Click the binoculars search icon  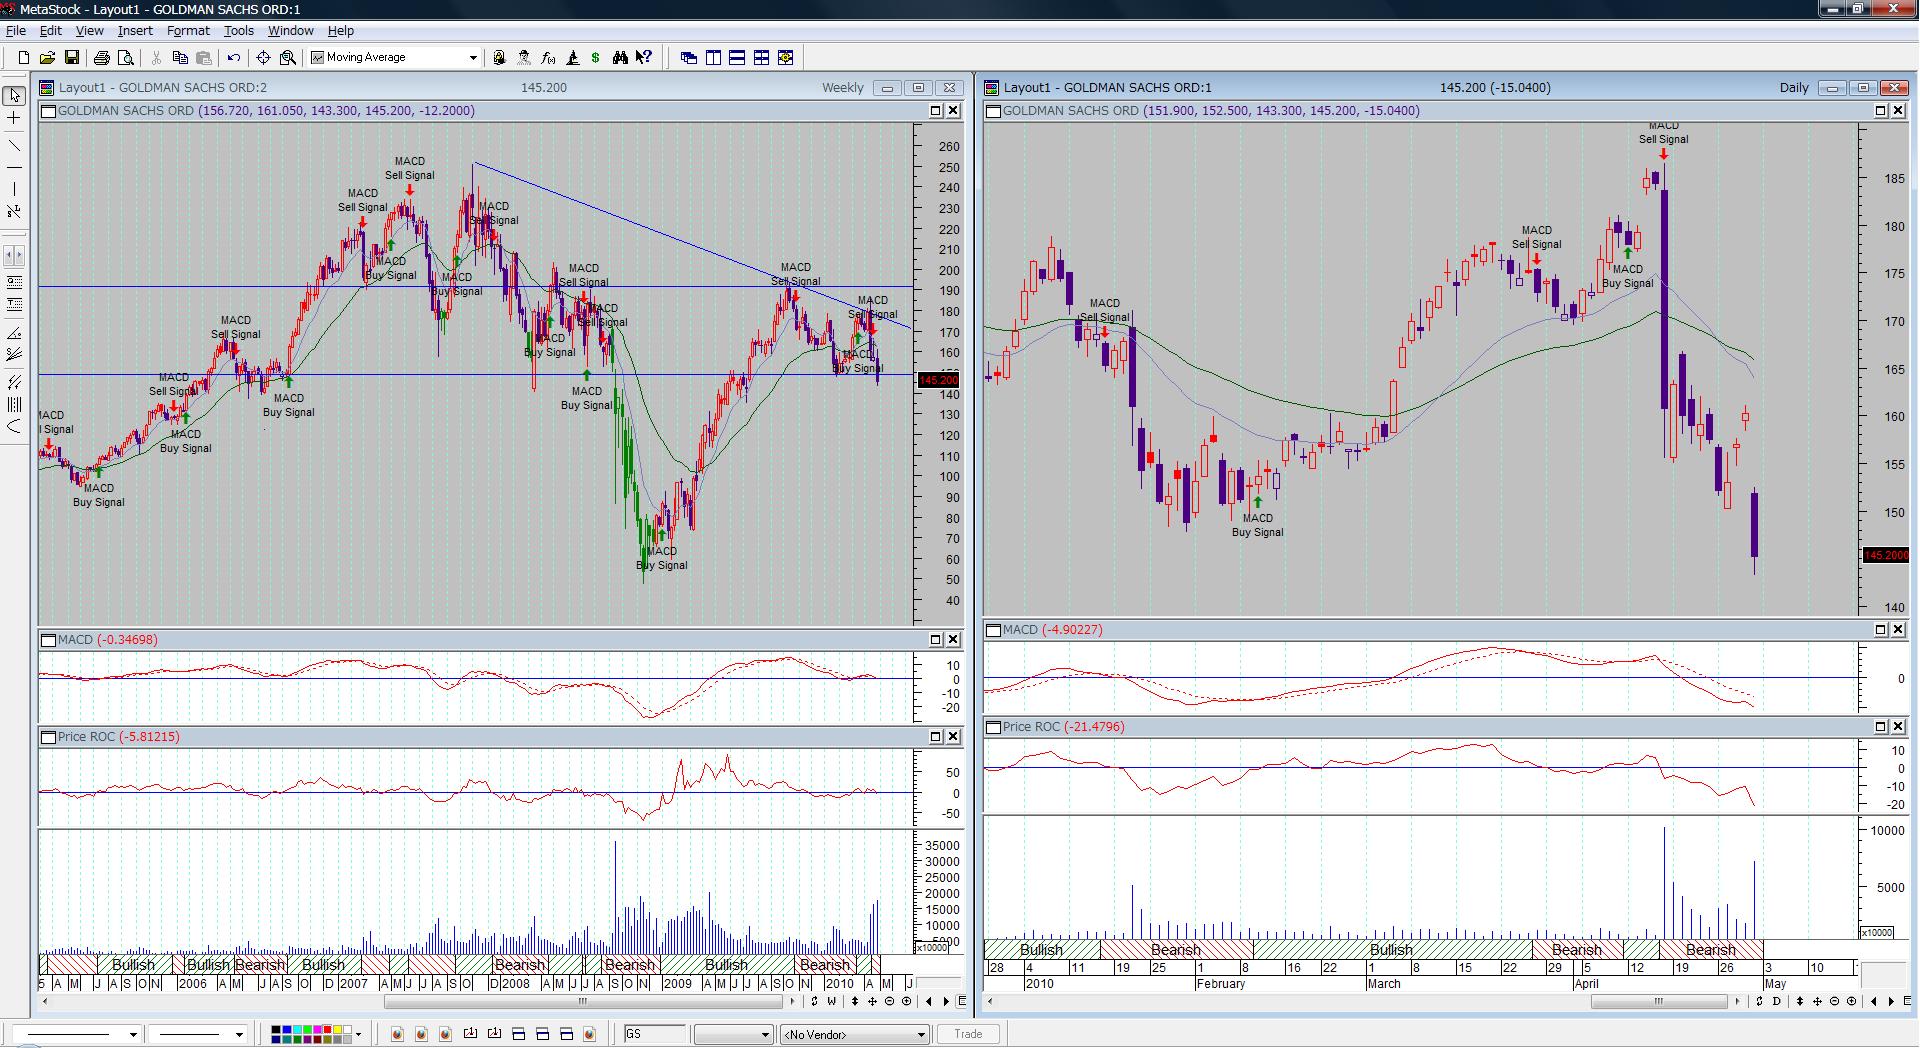pyautogui.click(x=620, y=58)
